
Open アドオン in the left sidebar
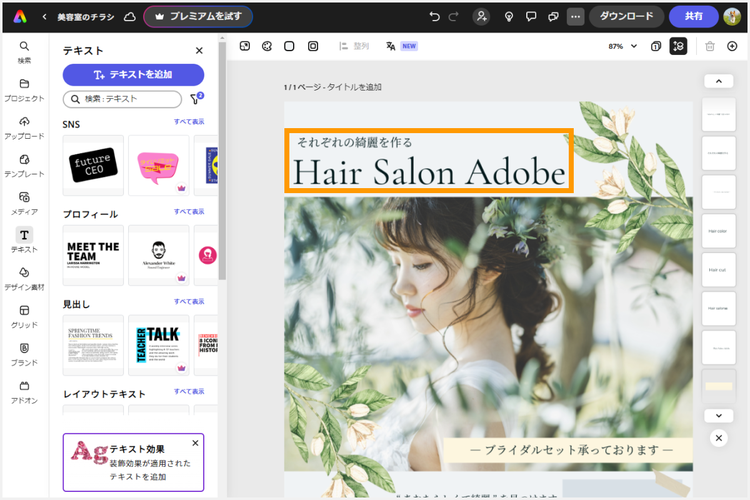[x=24, y=392]
